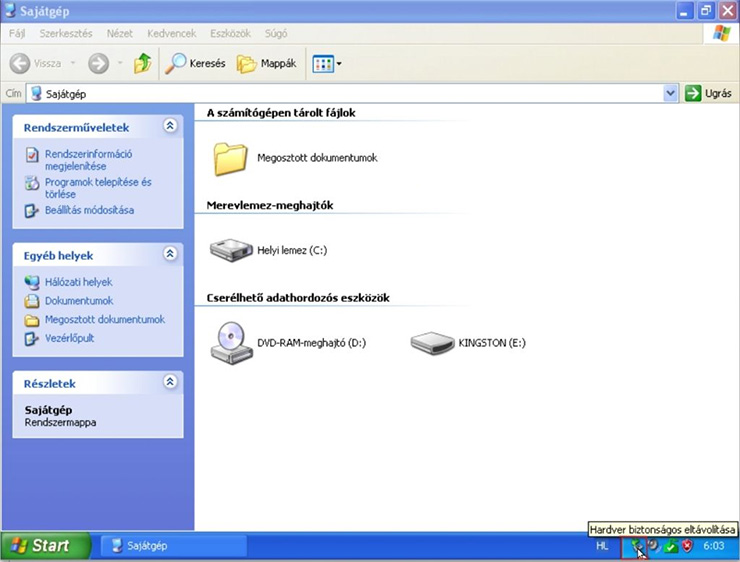
Task: Open the Vissza back history dropdown arrow
Action: click(x=73, y=63)
